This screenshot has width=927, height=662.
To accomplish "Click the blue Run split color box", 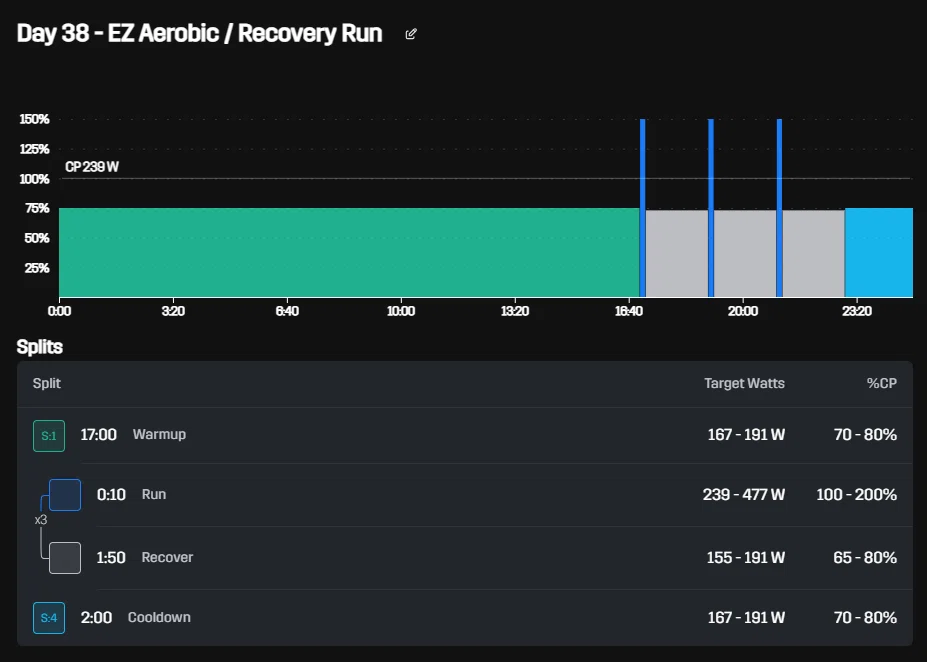I will 65,495.
